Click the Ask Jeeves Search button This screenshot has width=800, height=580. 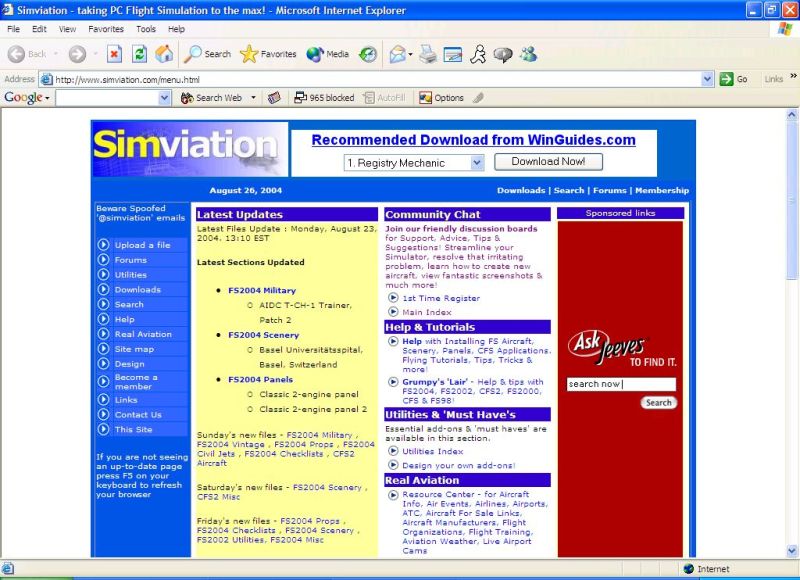[659, 402]
